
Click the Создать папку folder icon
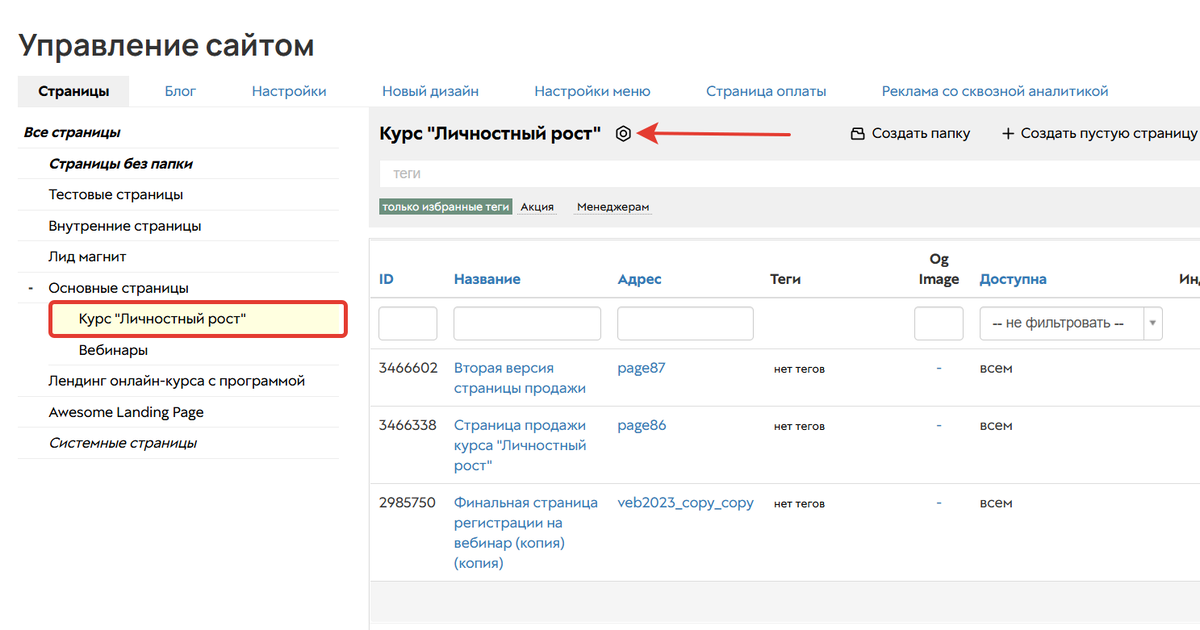(x=857, y=134)
